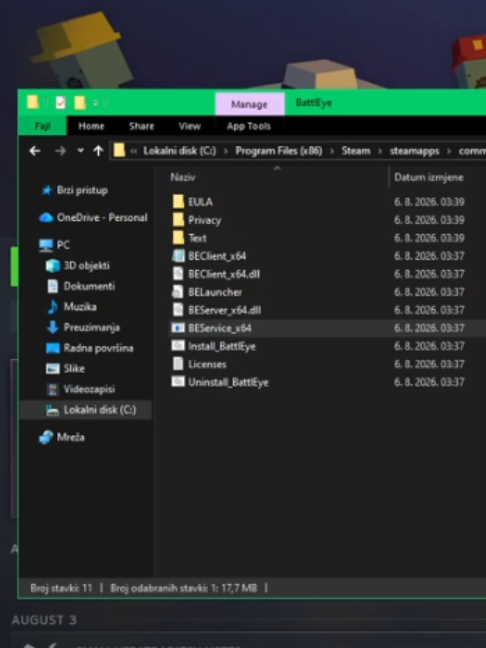Click the address bar folder icon
The height and width of the screenshot is (648, 486).
point(119,150)
